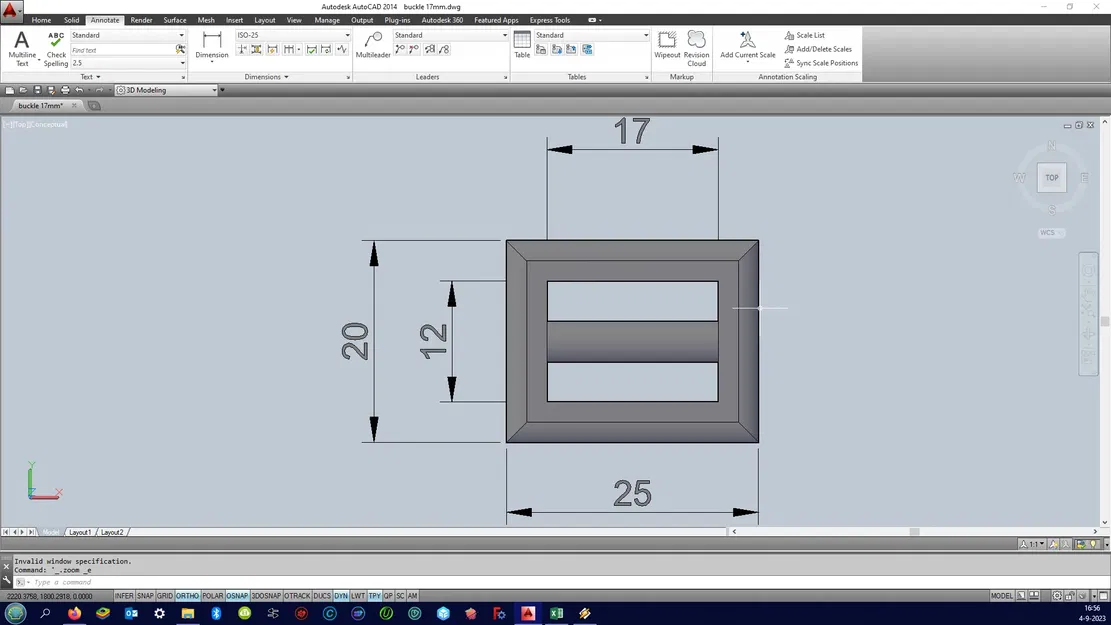Select the buckle 17mm drawing tab
This screenshot has height=625, width=1111.
click(x=40, y=106)
